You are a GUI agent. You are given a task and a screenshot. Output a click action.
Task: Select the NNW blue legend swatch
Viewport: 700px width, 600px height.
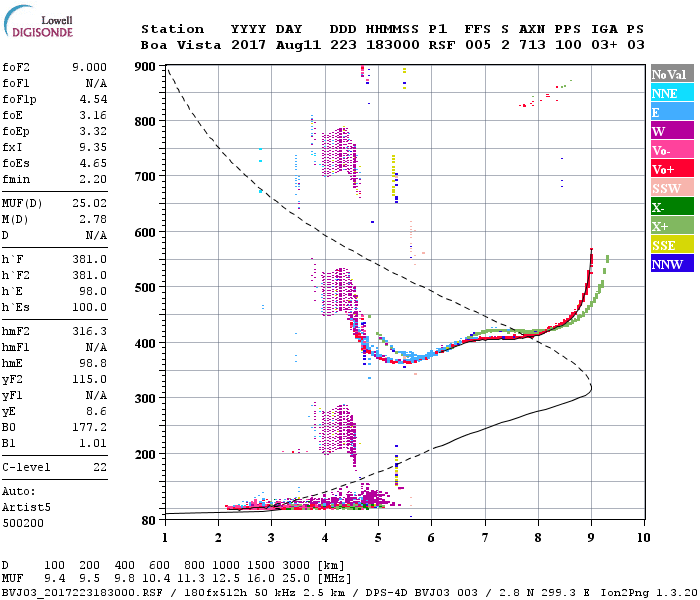pyautogui.click(x=672, y=263)
